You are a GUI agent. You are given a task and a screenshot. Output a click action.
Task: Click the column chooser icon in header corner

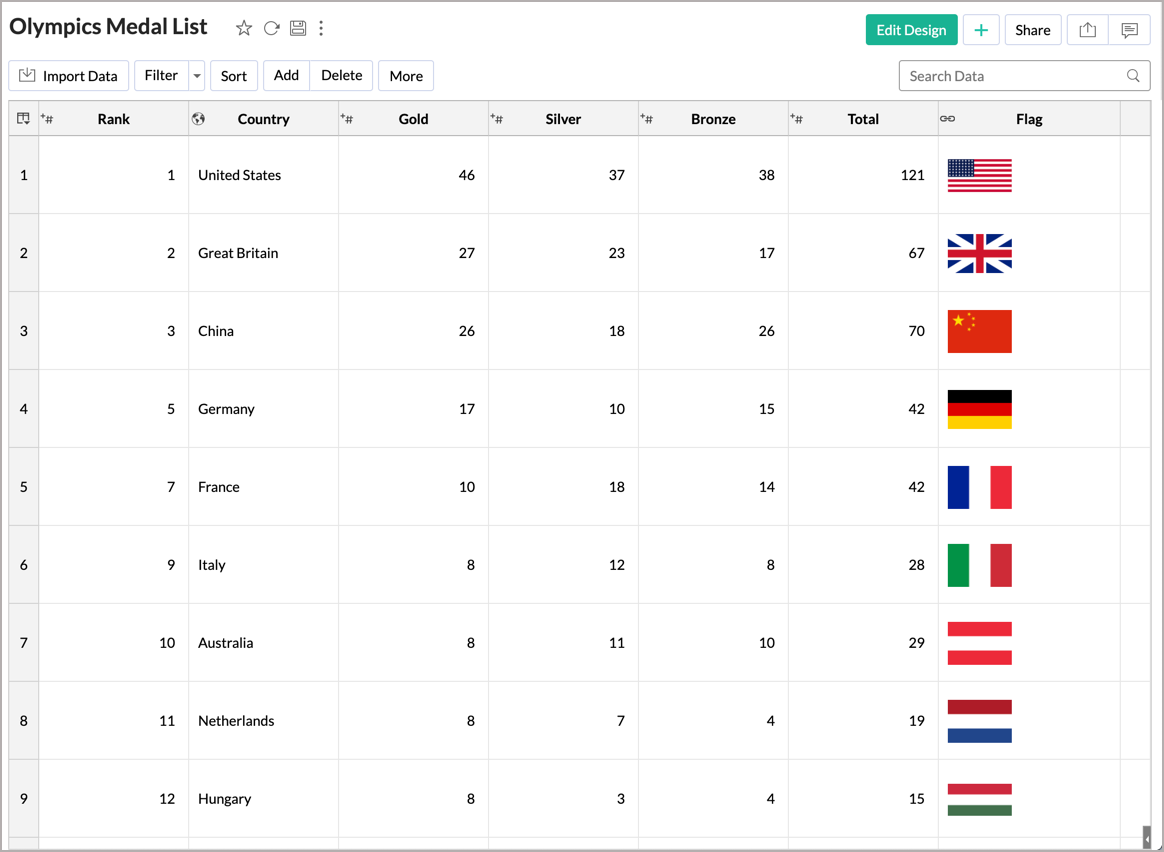[24, 119]
